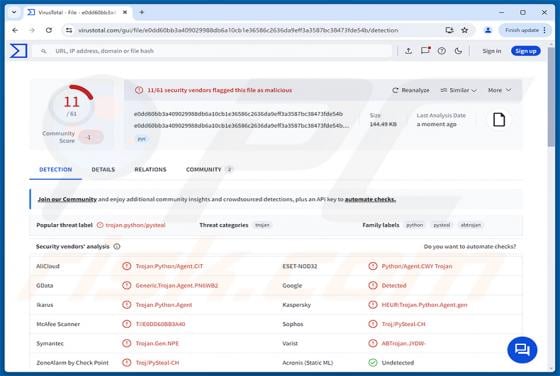Expand the Similar dropdown

[x=459, y=90]
